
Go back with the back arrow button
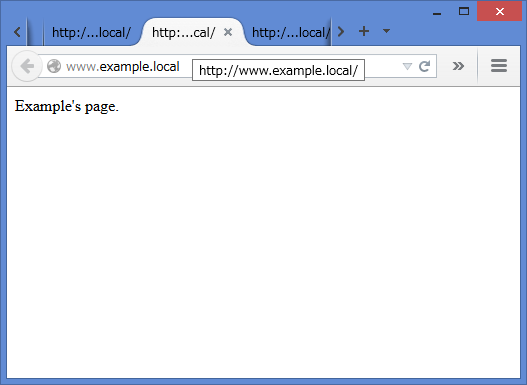[x=27, y=66]
